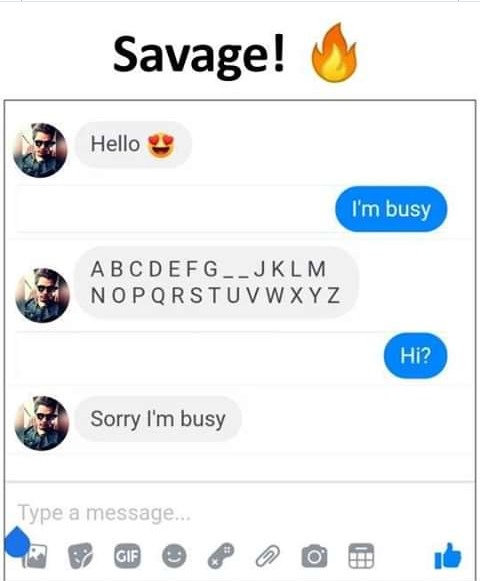Send a thumbs-up like
The image size is (480, 581).
point(448,555)
